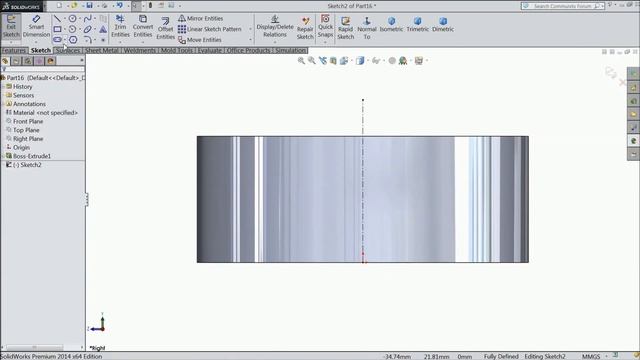Image resolution: width=640 pixels, height=360 pixels.
Task: Open the Surfaces tab
Action: pyautogui.click(x=68, y=50)
